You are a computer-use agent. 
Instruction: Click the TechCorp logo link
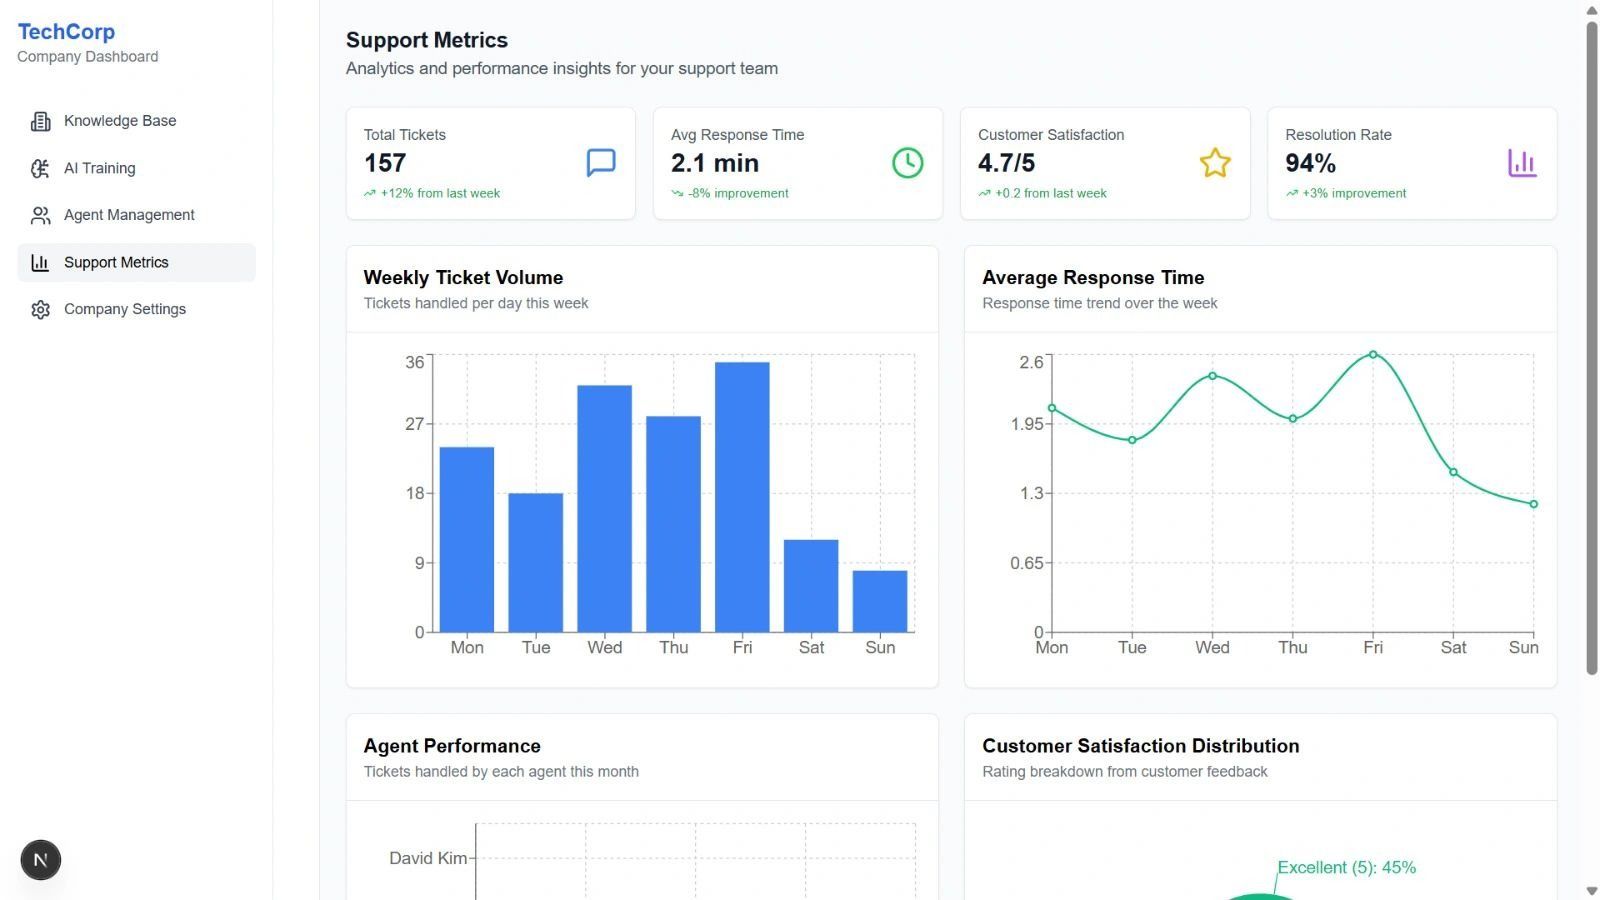(66, 32)
